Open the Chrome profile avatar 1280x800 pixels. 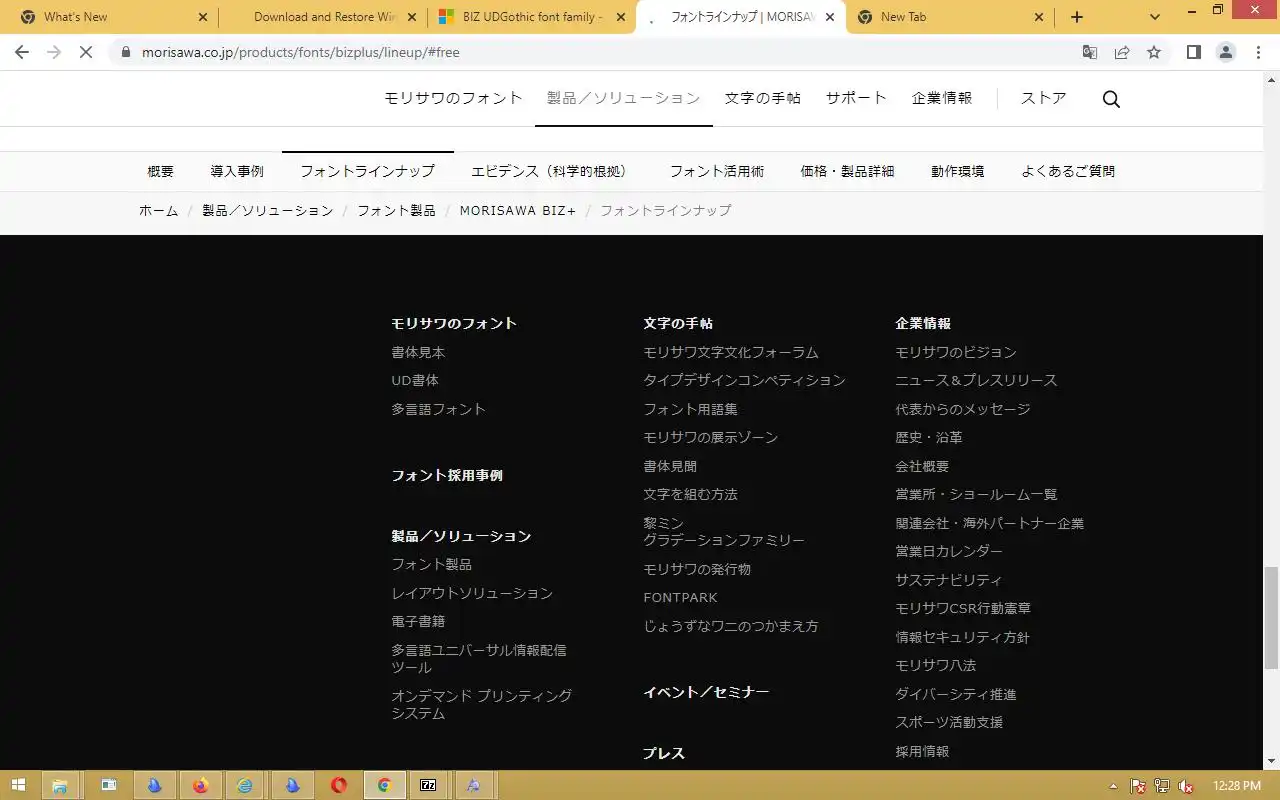[1226, 52]
